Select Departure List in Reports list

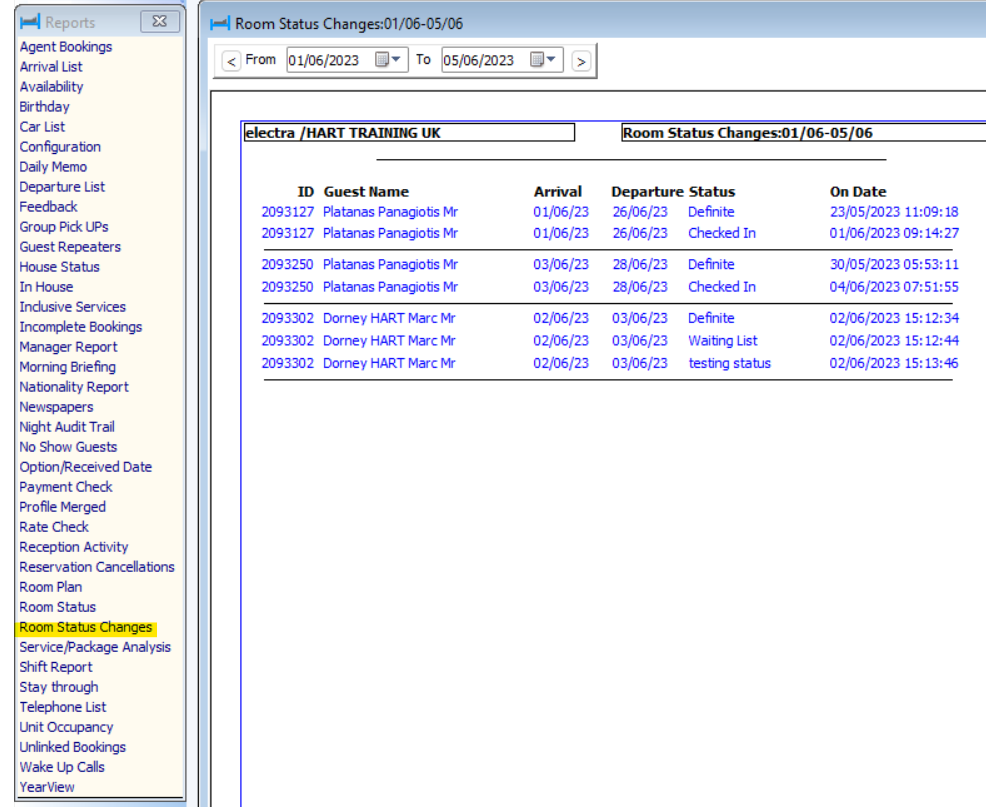(x=62, y=187)
